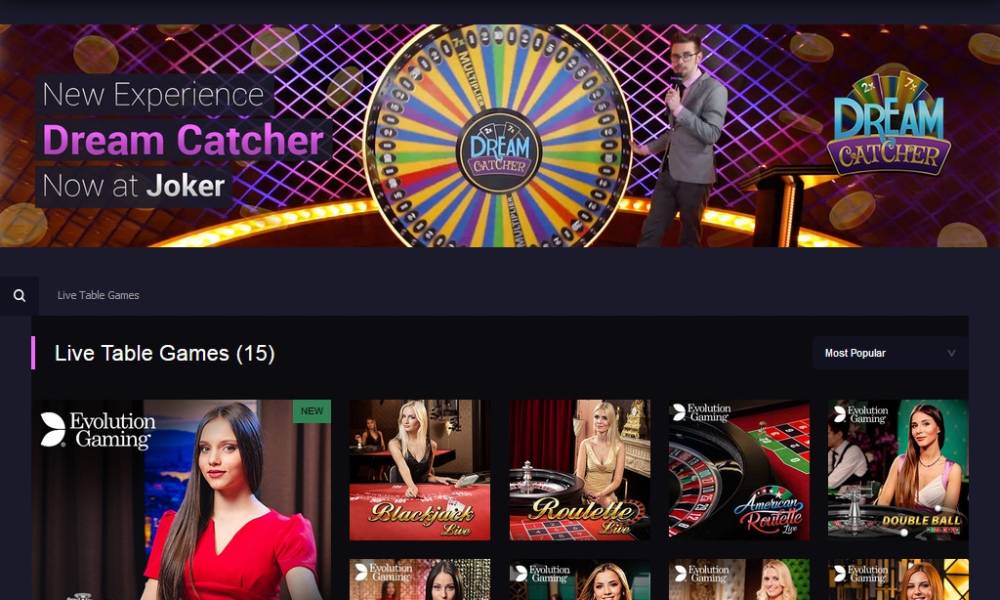Click the Evolution Gaming logo on Double Ball tile
Image resolution: width=1000 pixels, height=600 pixels.
tap(861, 414)
